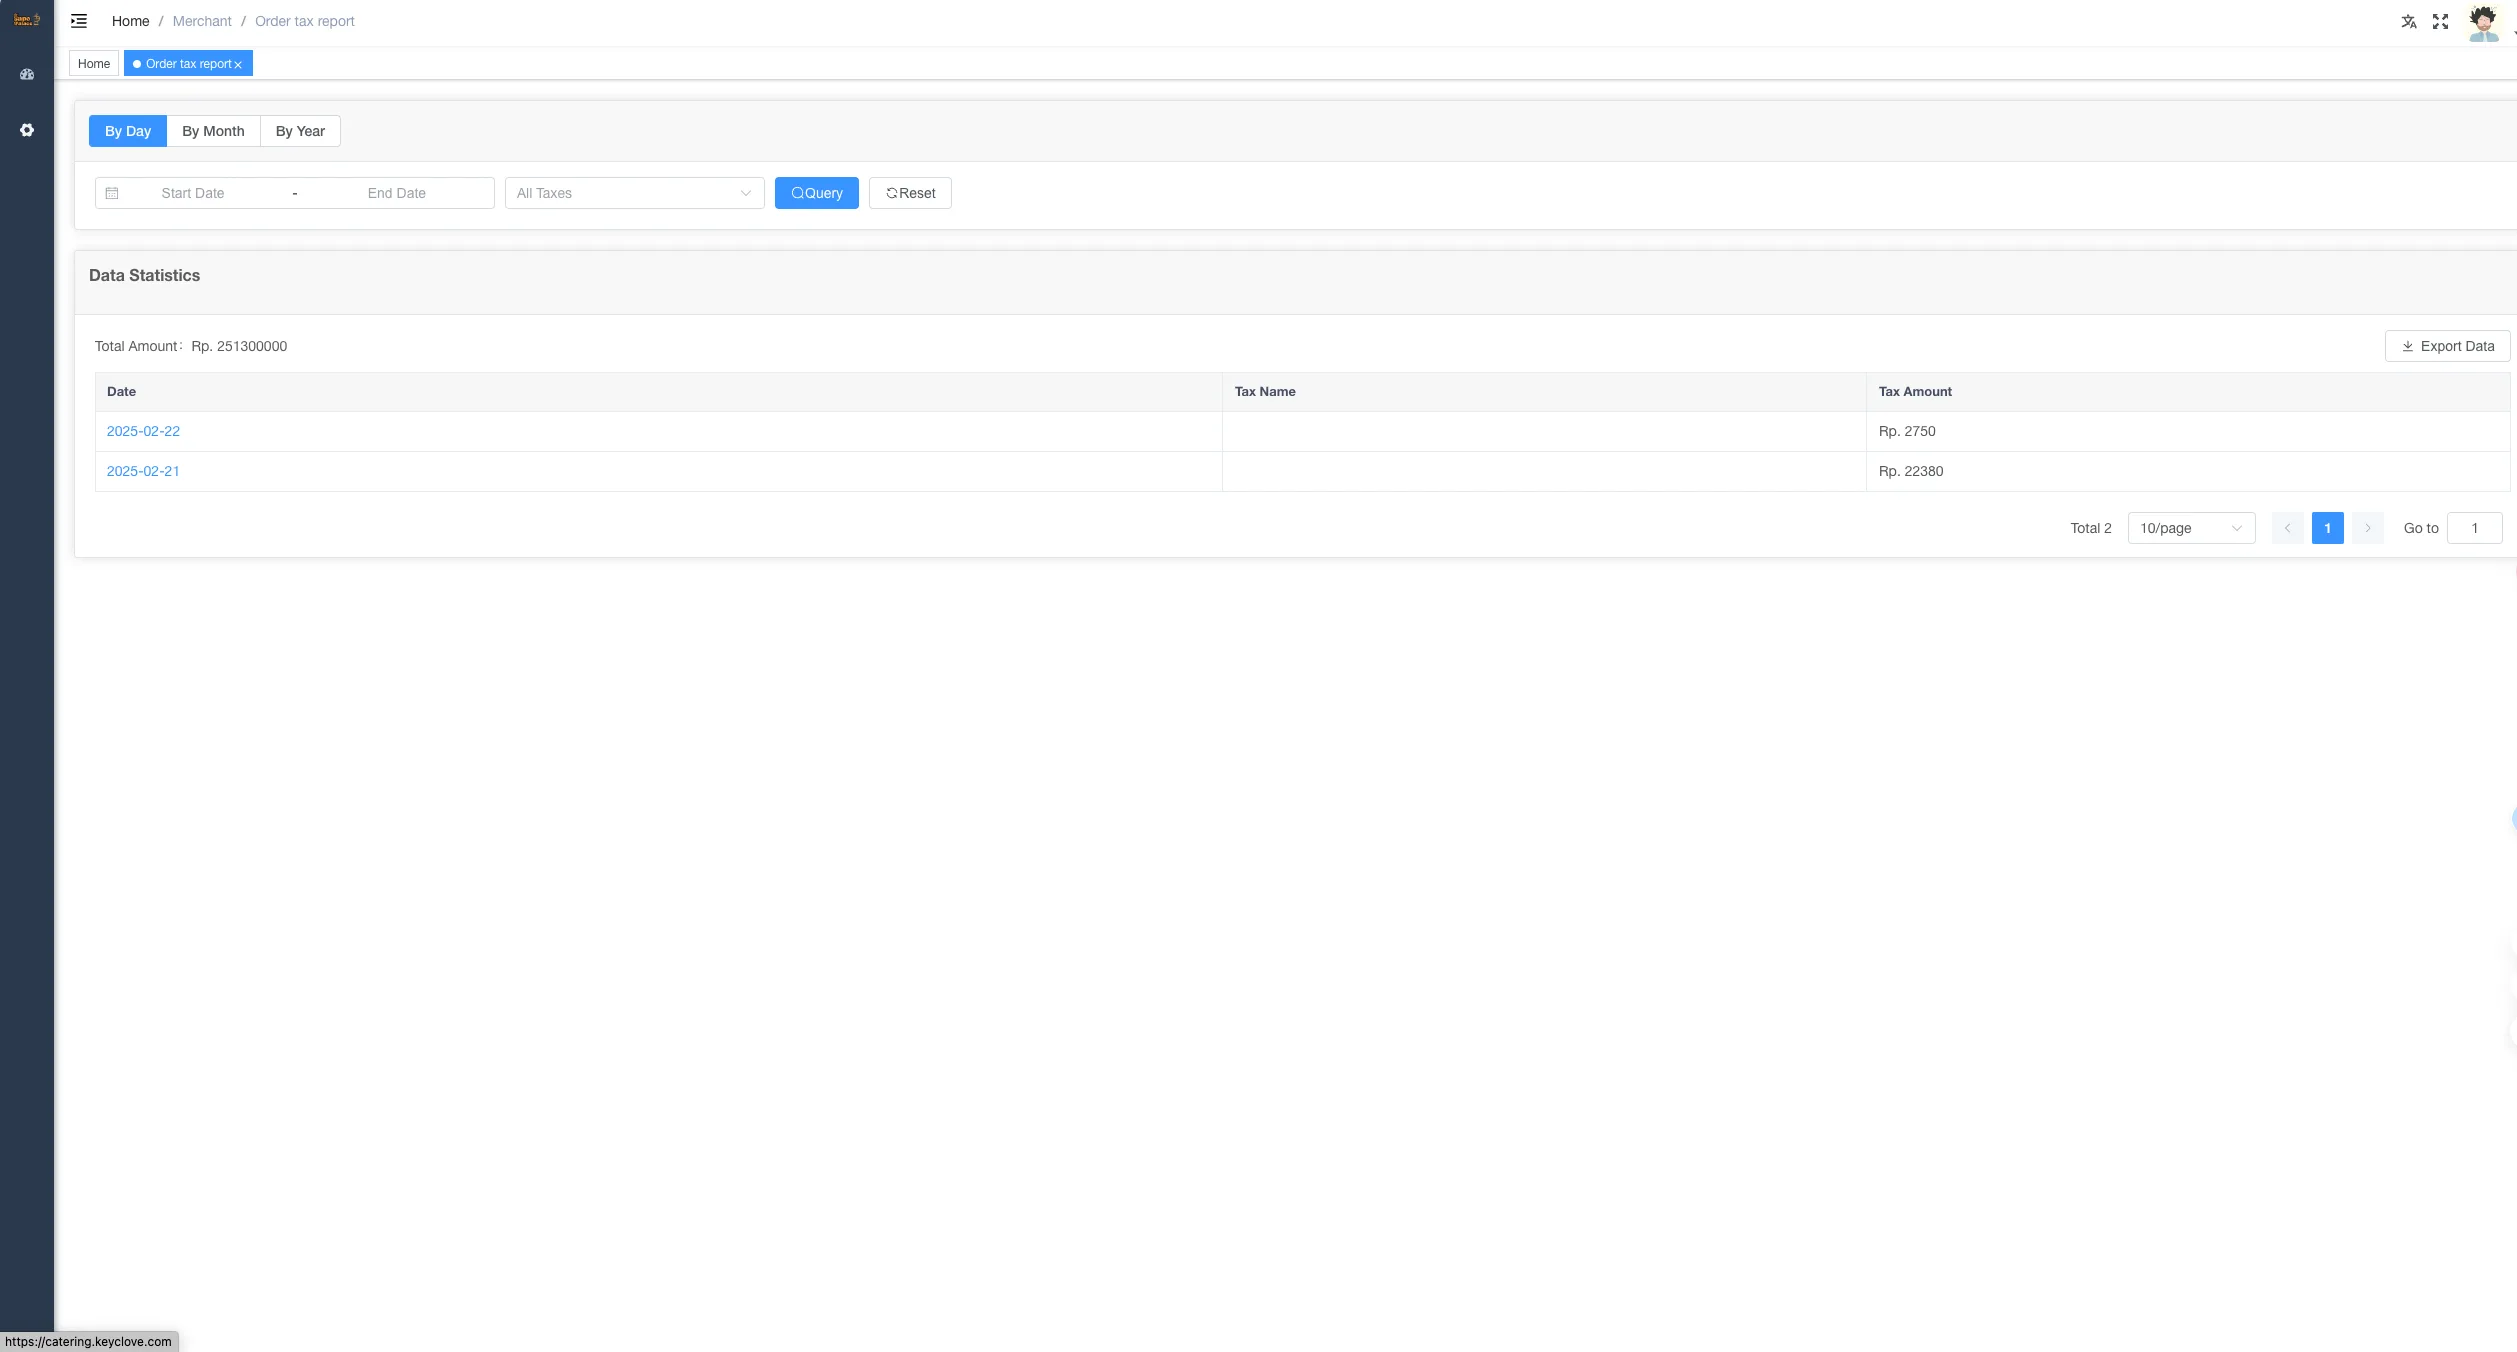Click Order tax report breadcrumb text
This screenshot has height=1352, width=2517.
[305, 21]
